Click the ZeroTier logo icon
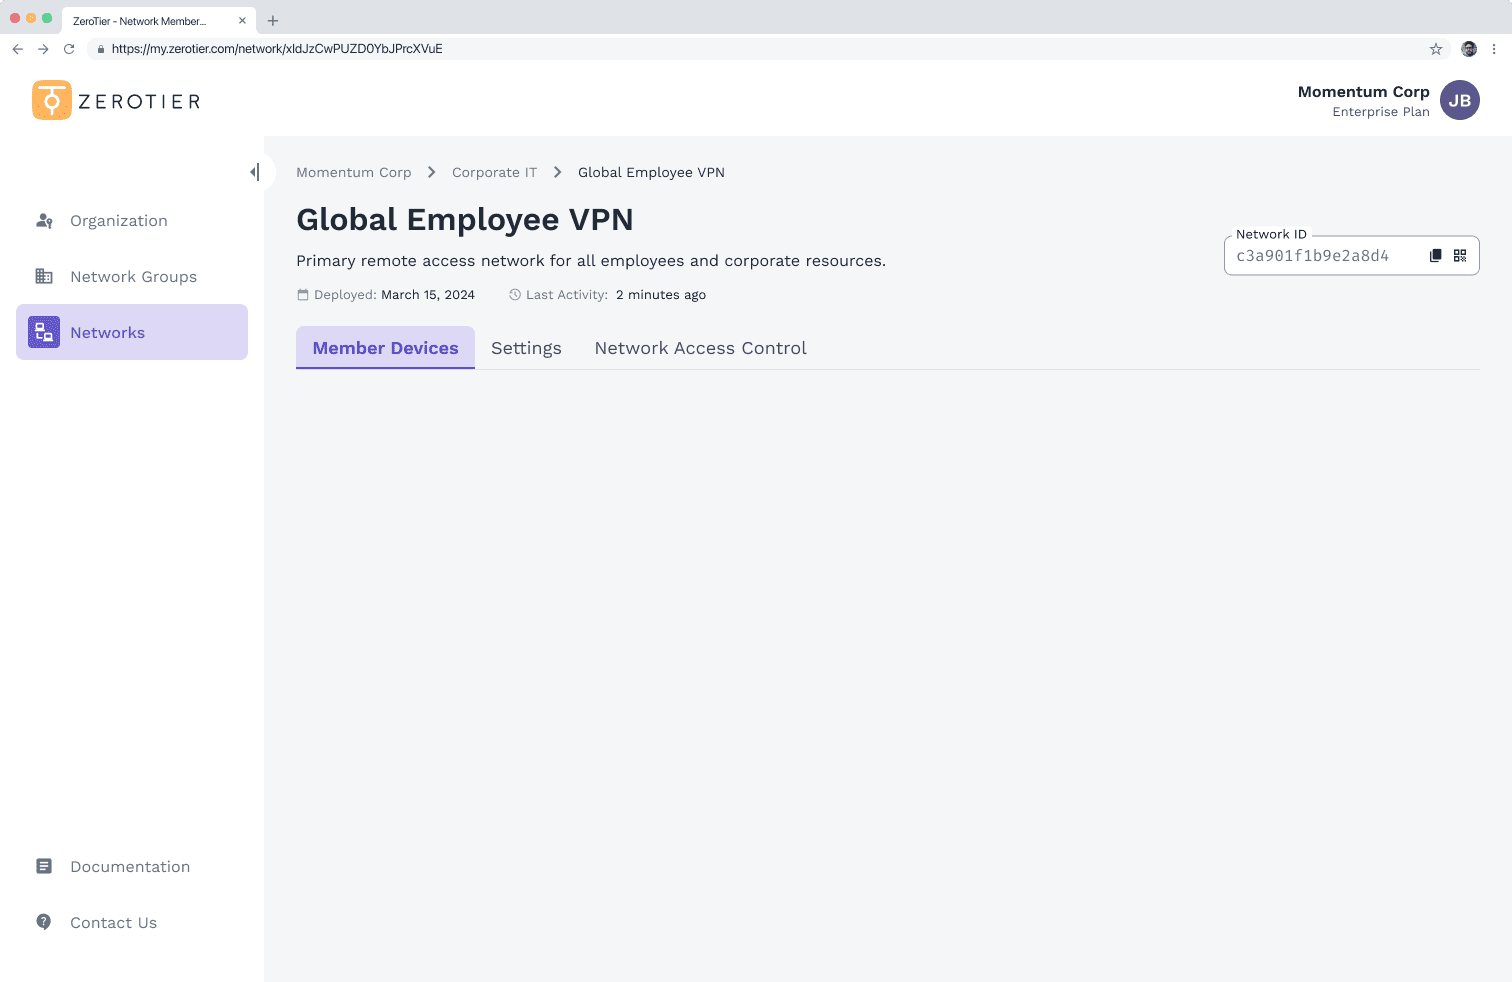1512x982 pixels. (52, 100)
